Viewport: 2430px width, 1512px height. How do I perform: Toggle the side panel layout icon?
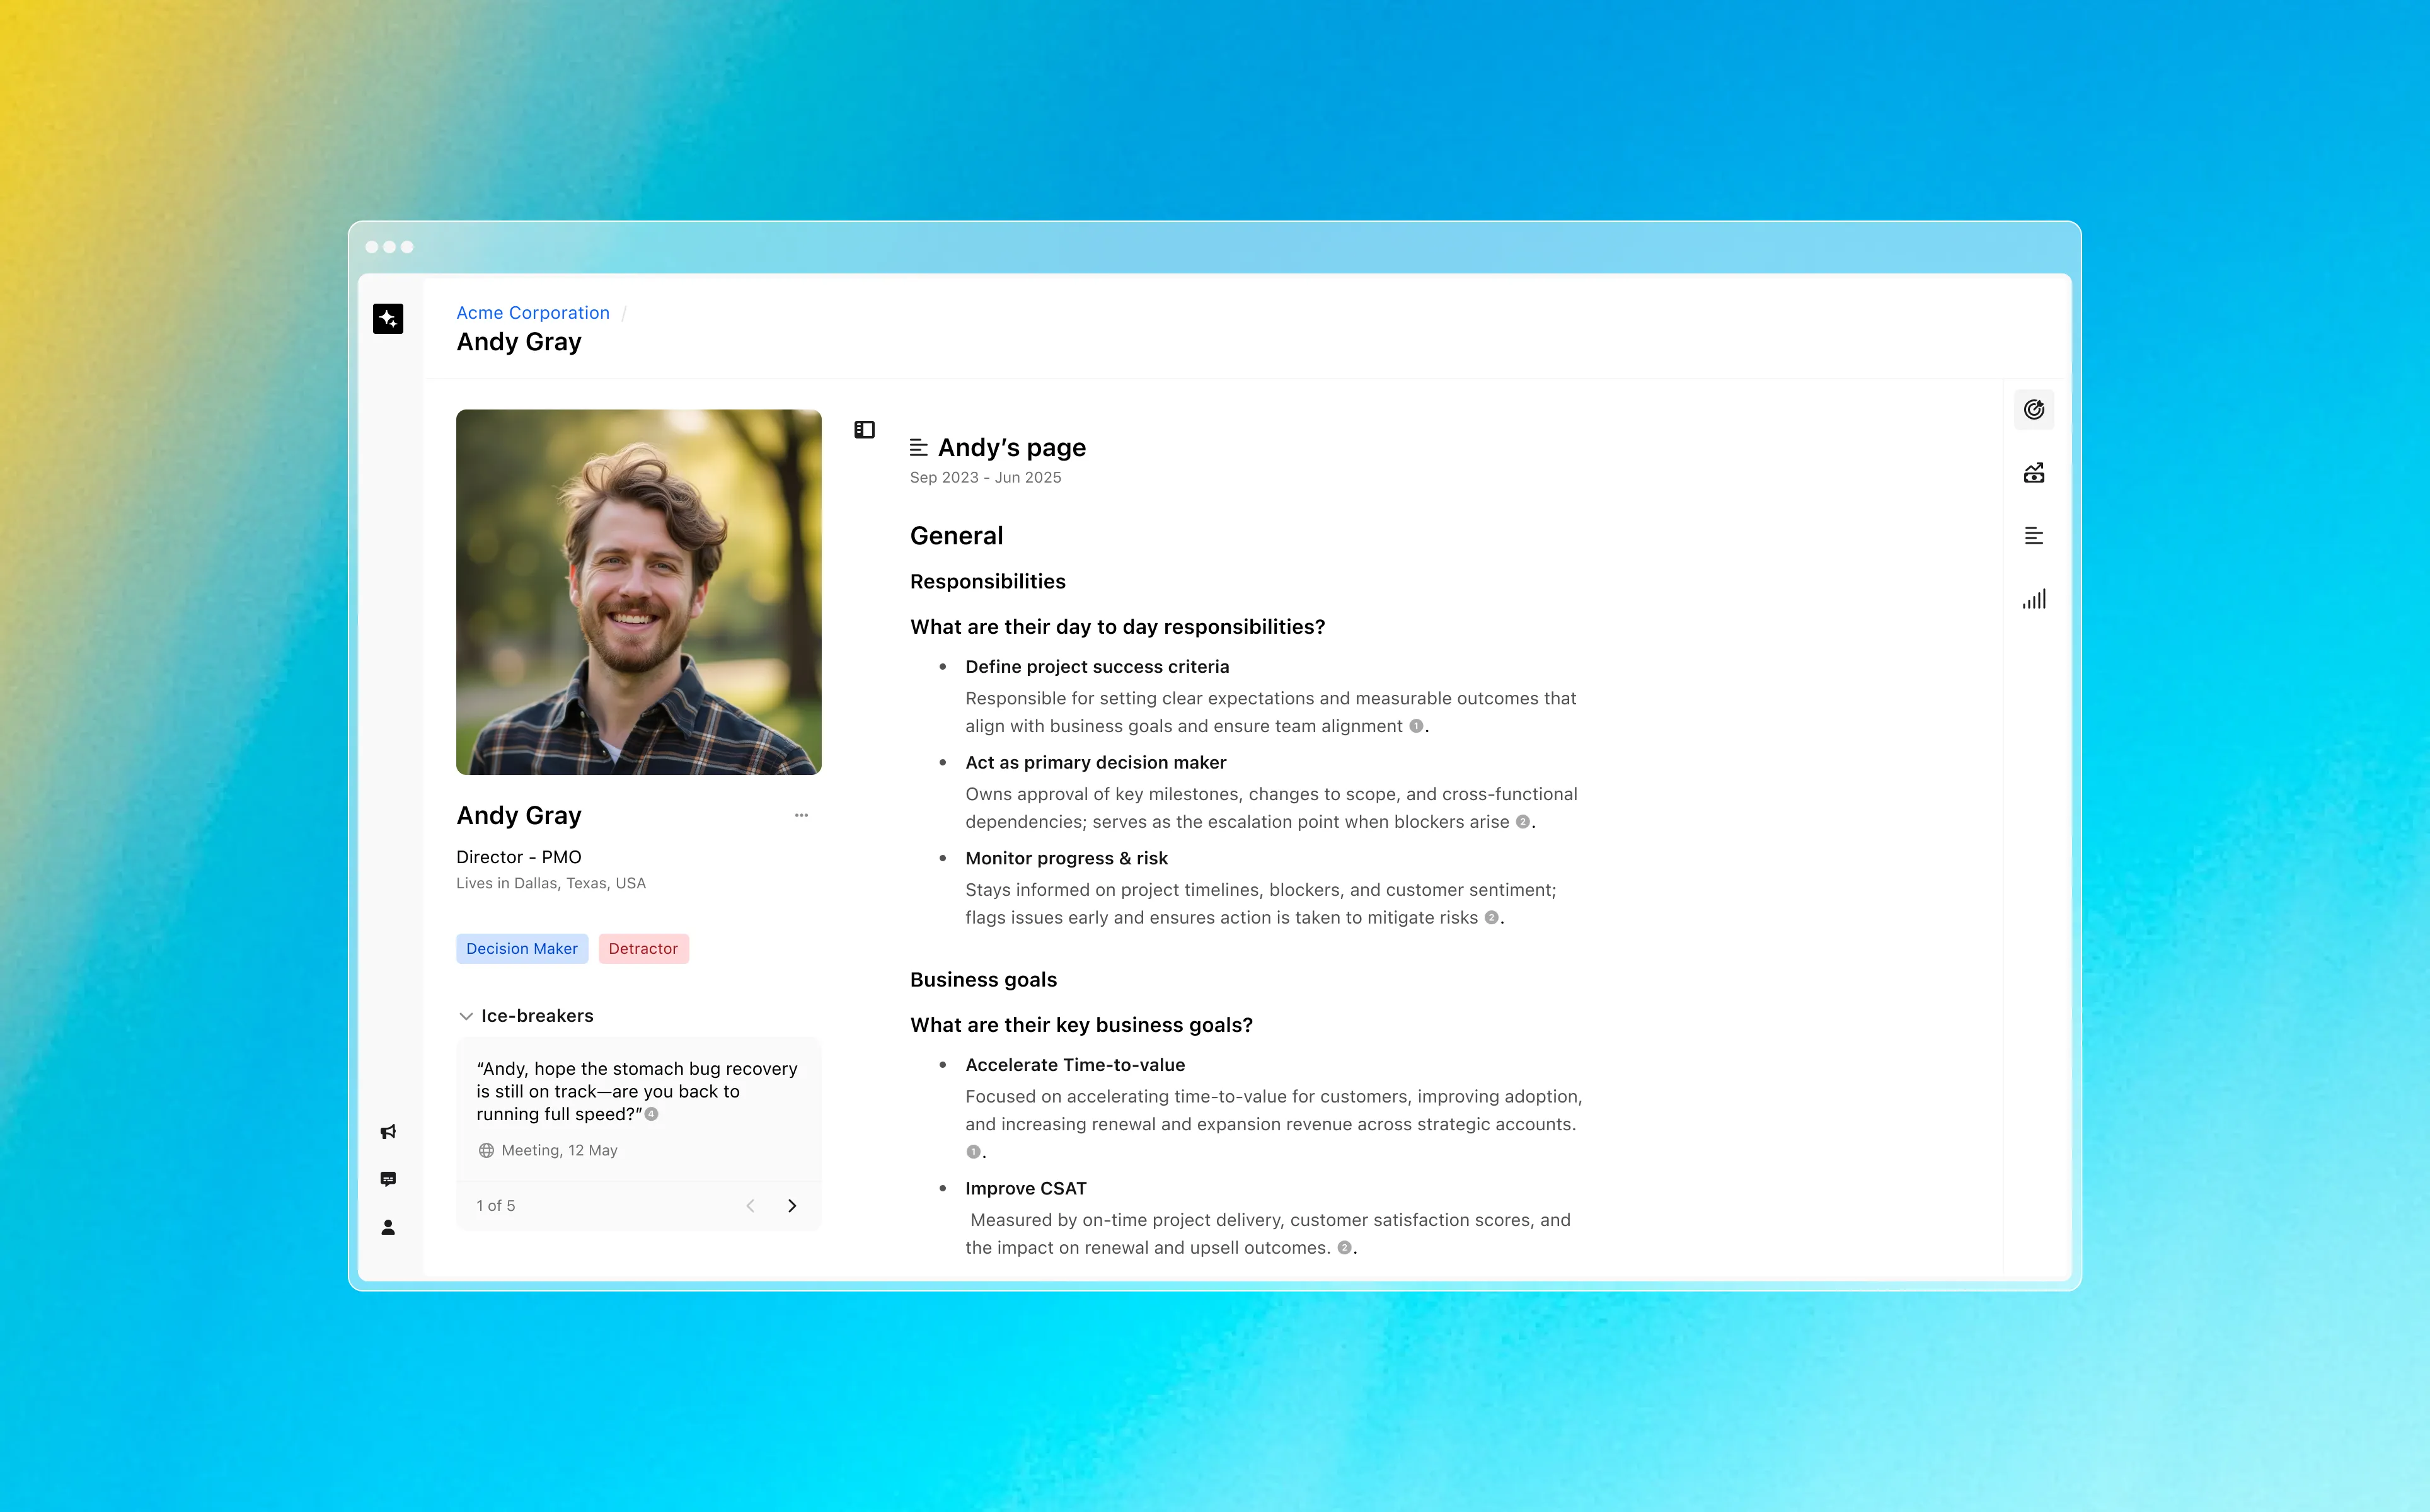point(864,430)
